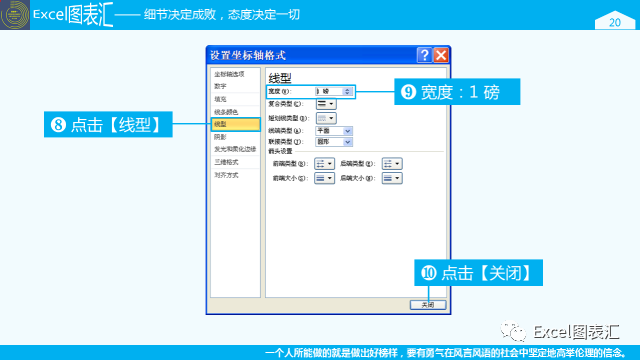Open the 坐标轴选项 axis options category
Screen dimensions: 640x360
236,74
